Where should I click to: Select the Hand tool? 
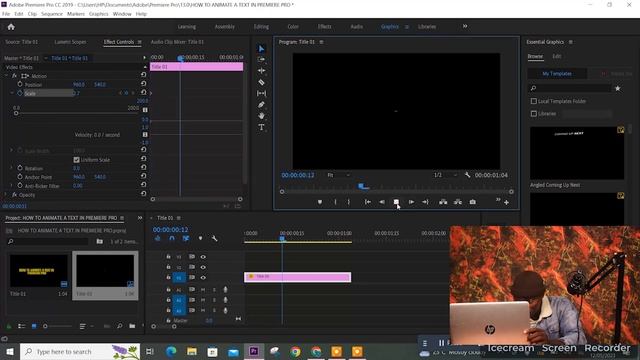tap(261, 116)
